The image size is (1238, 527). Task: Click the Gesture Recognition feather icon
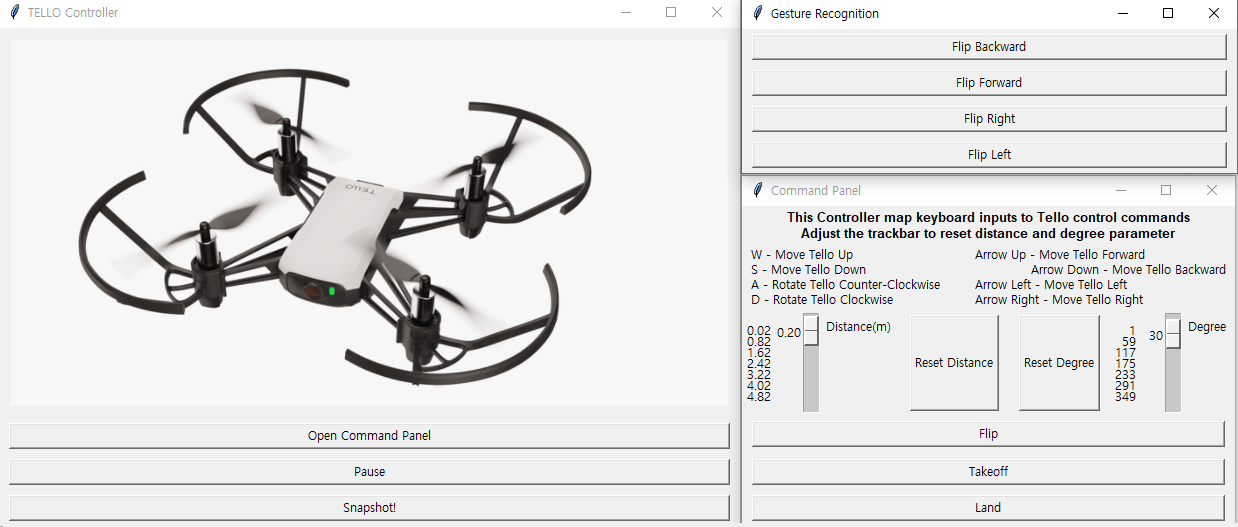point(759,13)
